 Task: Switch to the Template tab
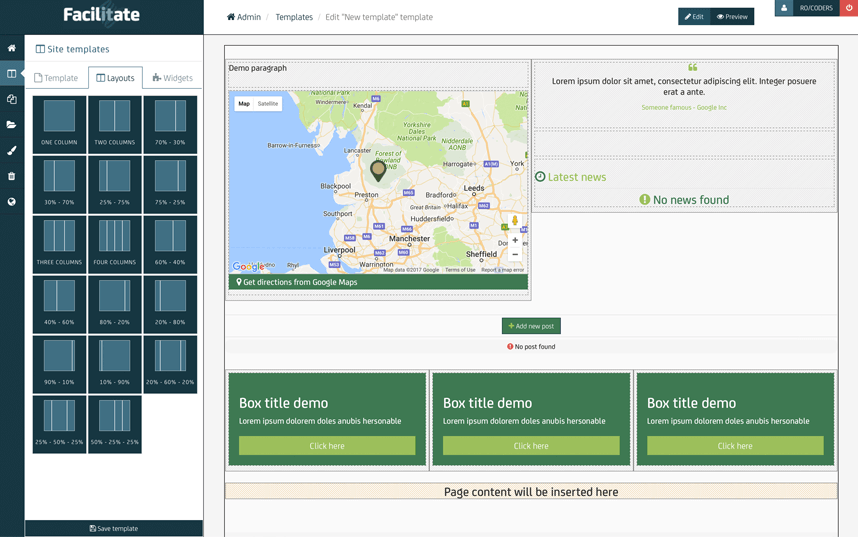coord(56,78)
